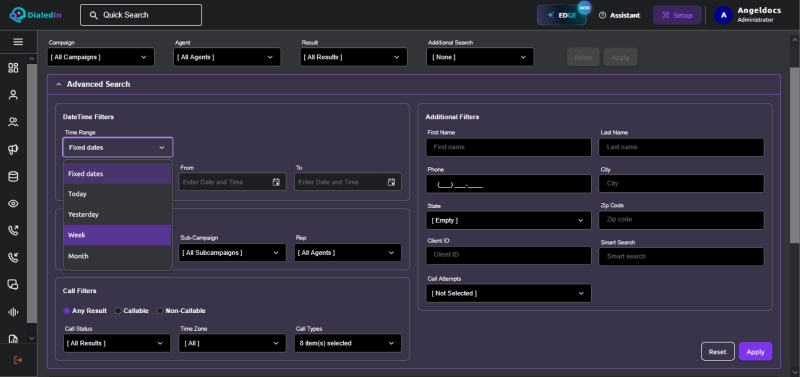The height and width of the screenshot is (377, 800).
Task: Focus the Client ID field
Action: click(509, 255)
